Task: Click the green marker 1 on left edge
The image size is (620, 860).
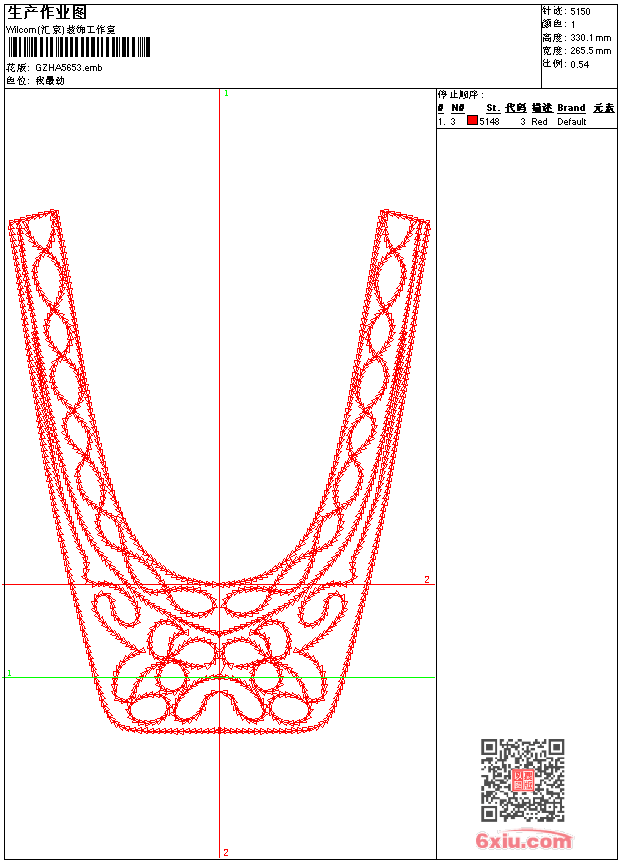Action: [9, 673]
